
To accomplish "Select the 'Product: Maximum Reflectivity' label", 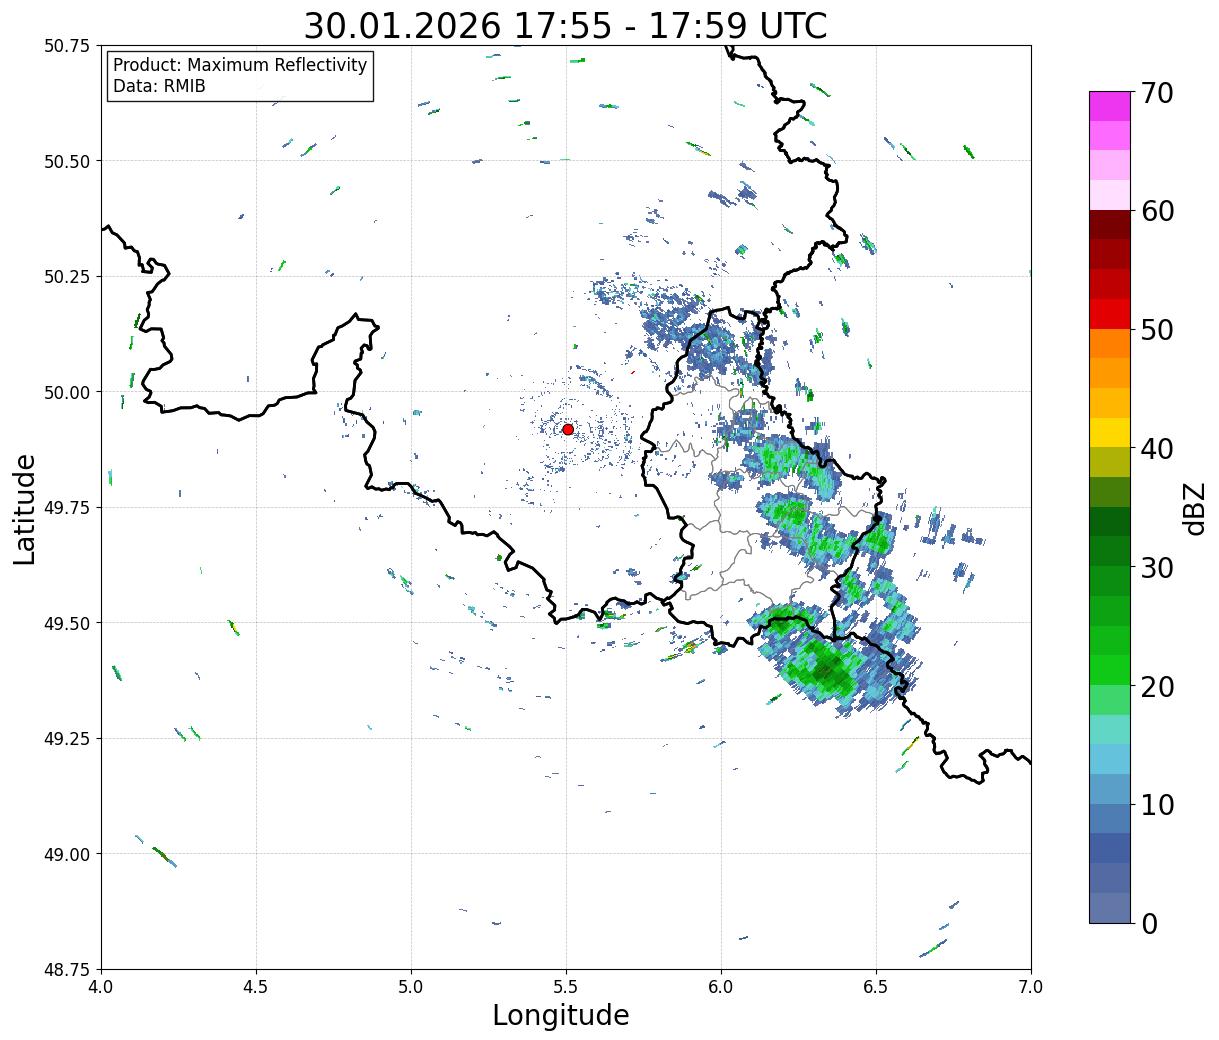I will (240, 65).
